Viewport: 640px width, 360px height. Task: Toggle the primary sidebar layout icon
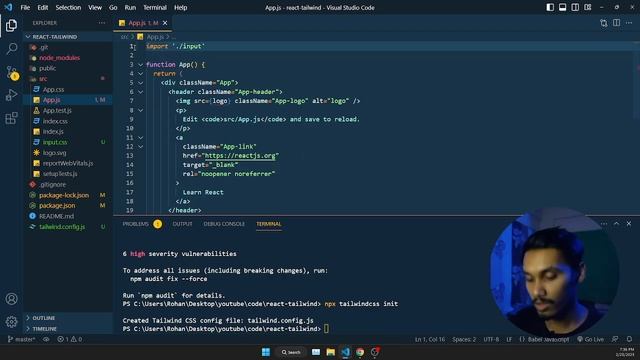550,7
